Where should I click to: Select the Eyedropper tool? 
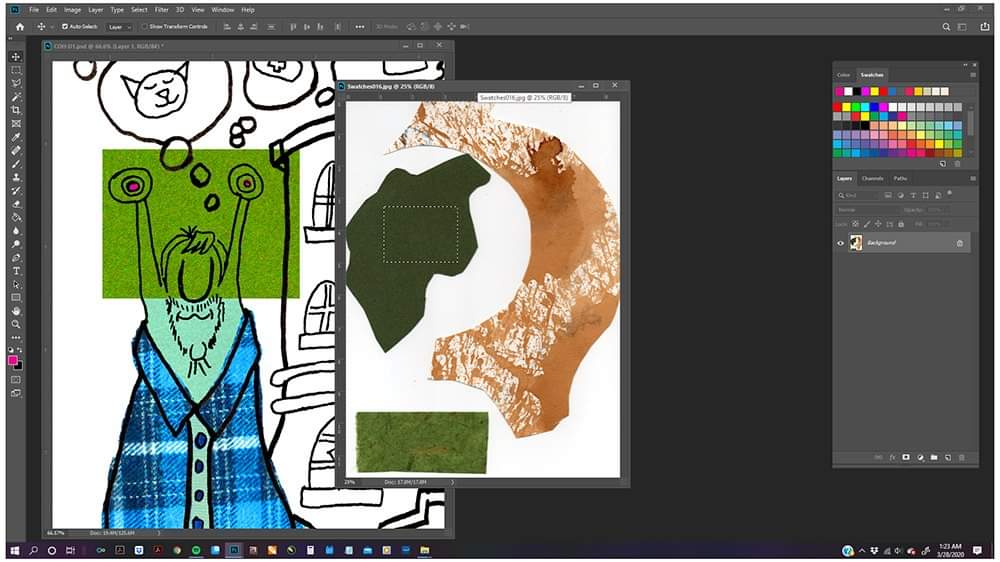tap(16, 137)
